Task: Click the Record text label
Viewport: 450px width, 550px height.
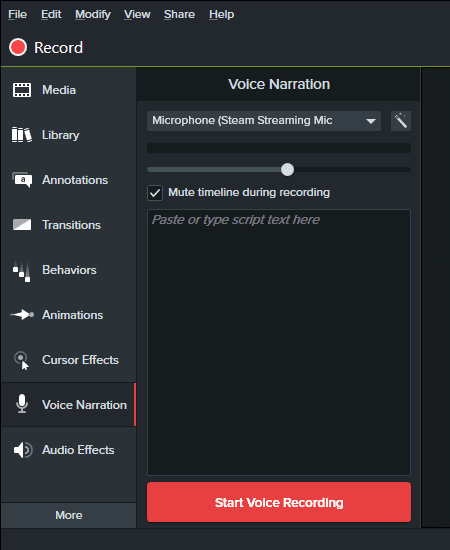Action: [x=59, y=48]
